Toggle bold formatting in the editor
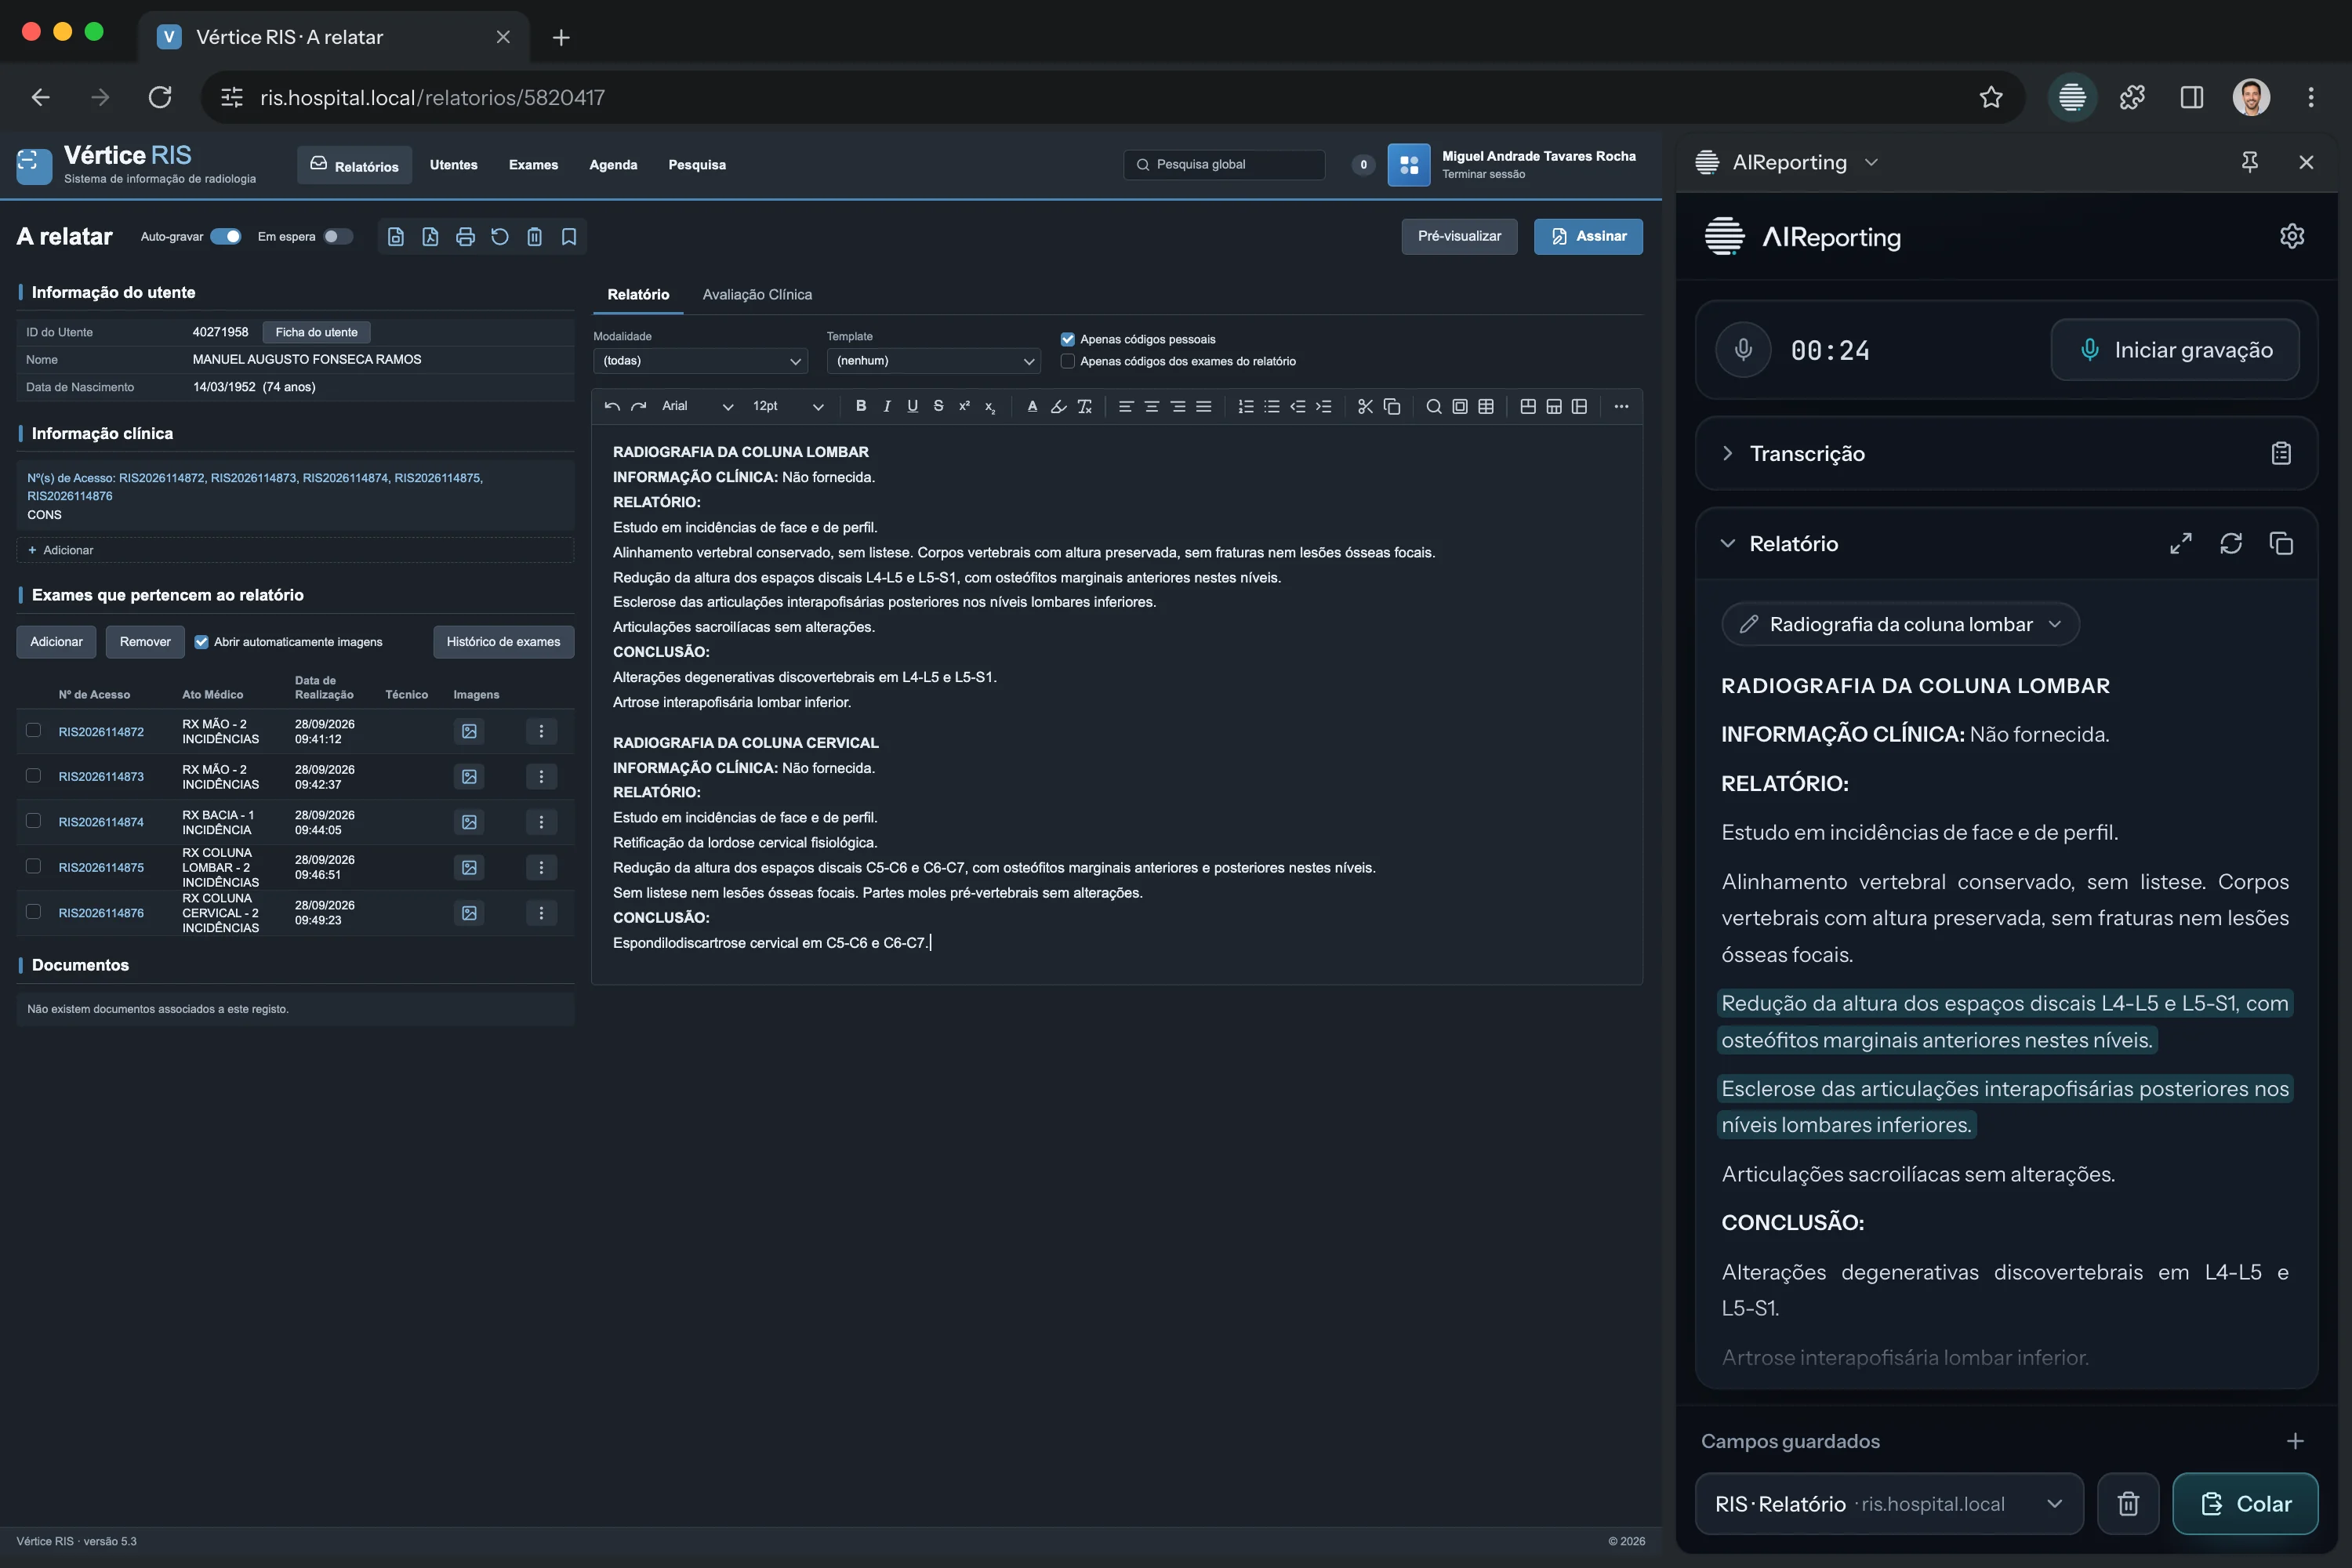The image size is (2352, 1568). (x=860, y=406)
